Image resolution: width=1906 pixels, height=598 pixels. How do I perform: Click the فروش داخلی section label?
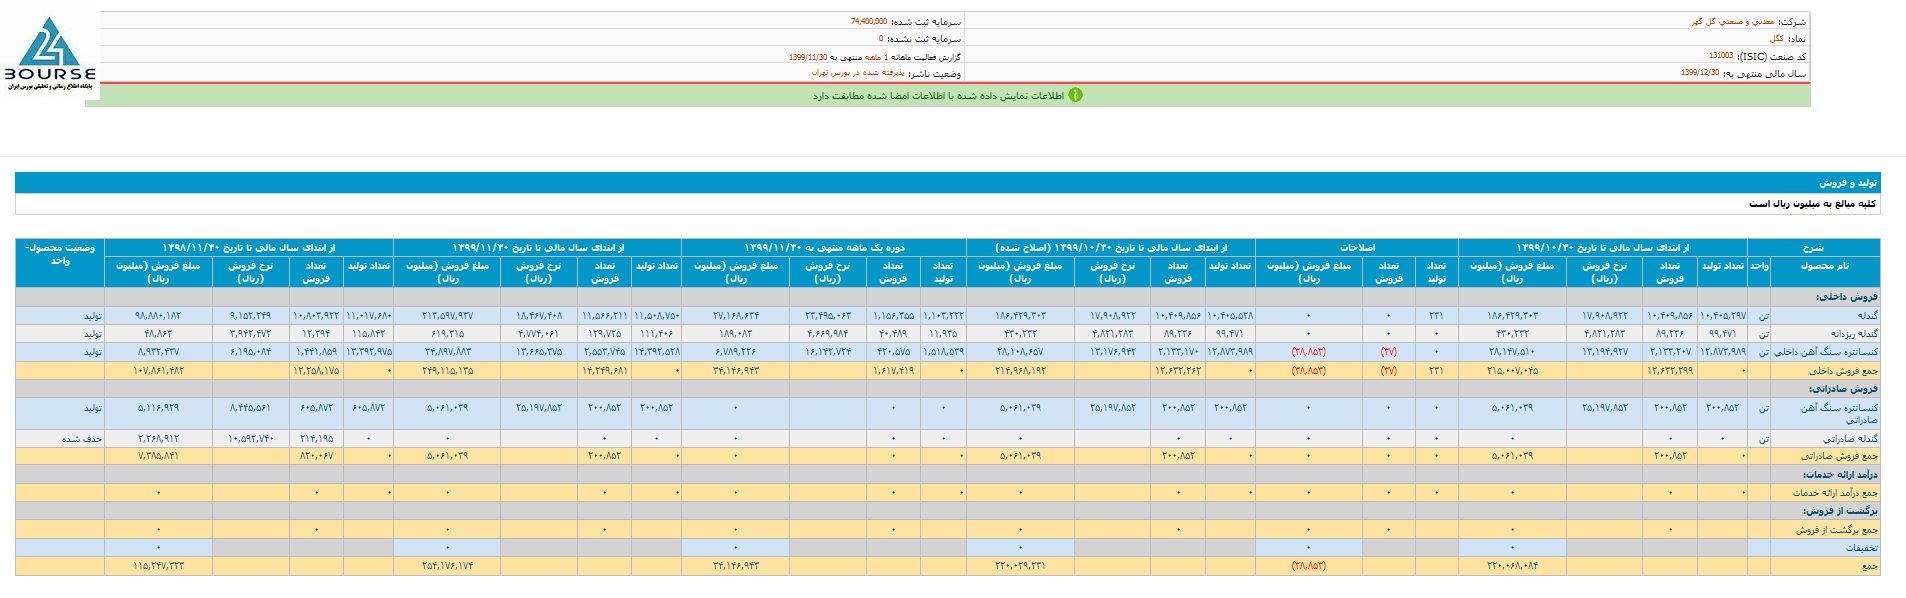coord(1847,297)
